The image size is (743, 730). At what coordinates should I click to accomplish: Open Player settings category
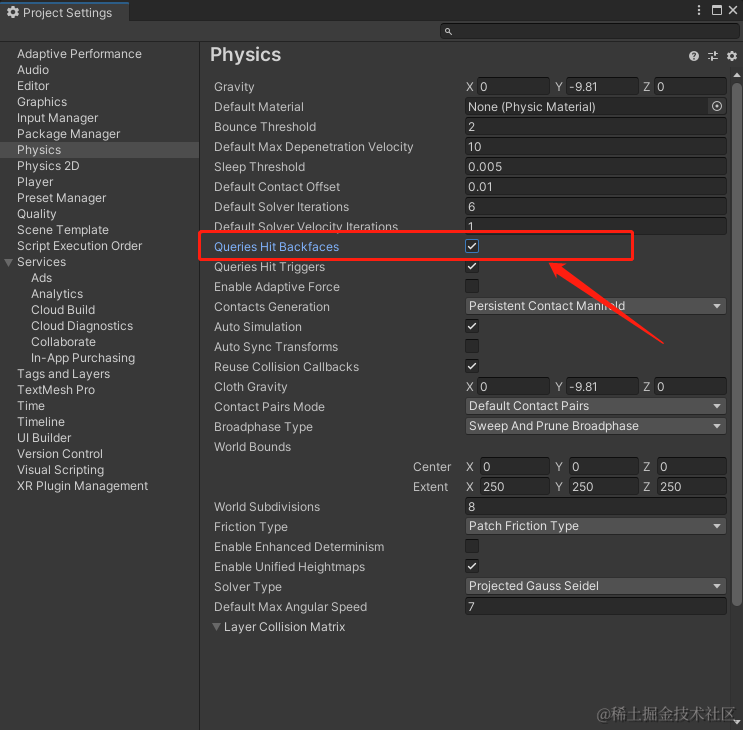coord(35,182)
